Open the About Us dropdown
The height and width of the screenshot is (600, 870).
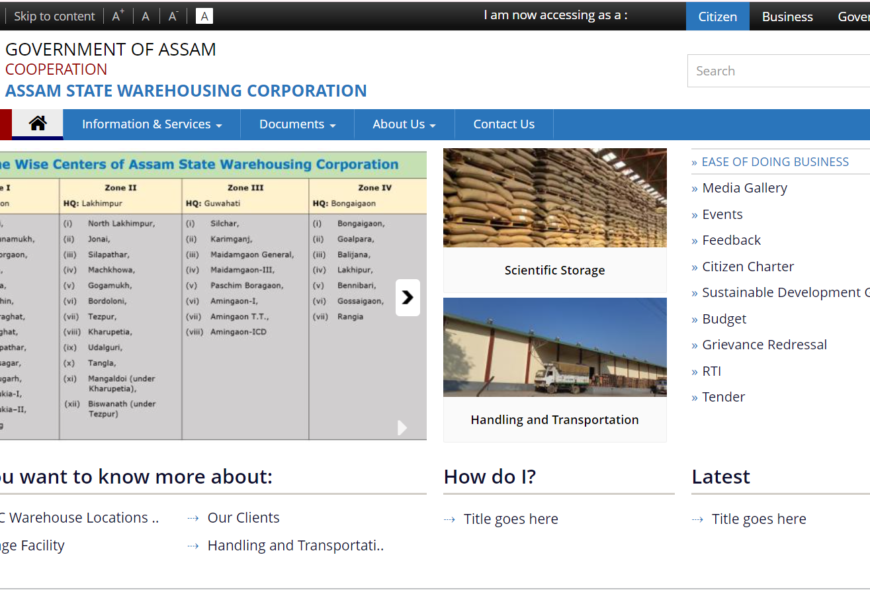click(404, 124)
